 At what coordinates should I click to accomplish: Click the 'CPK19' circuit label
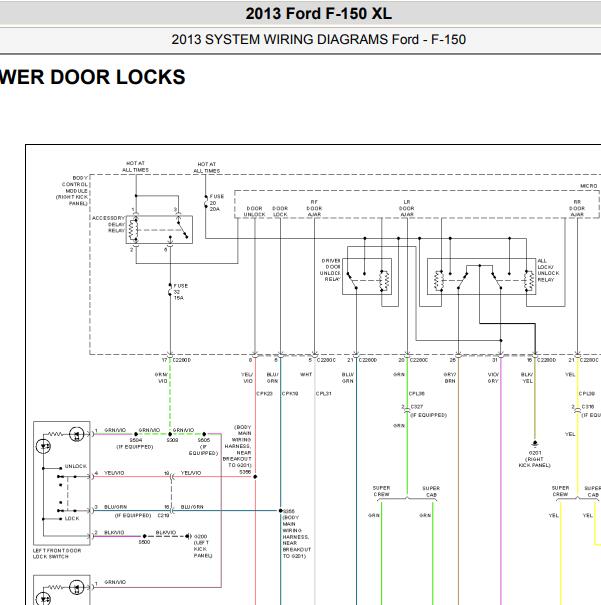point(290,394)
